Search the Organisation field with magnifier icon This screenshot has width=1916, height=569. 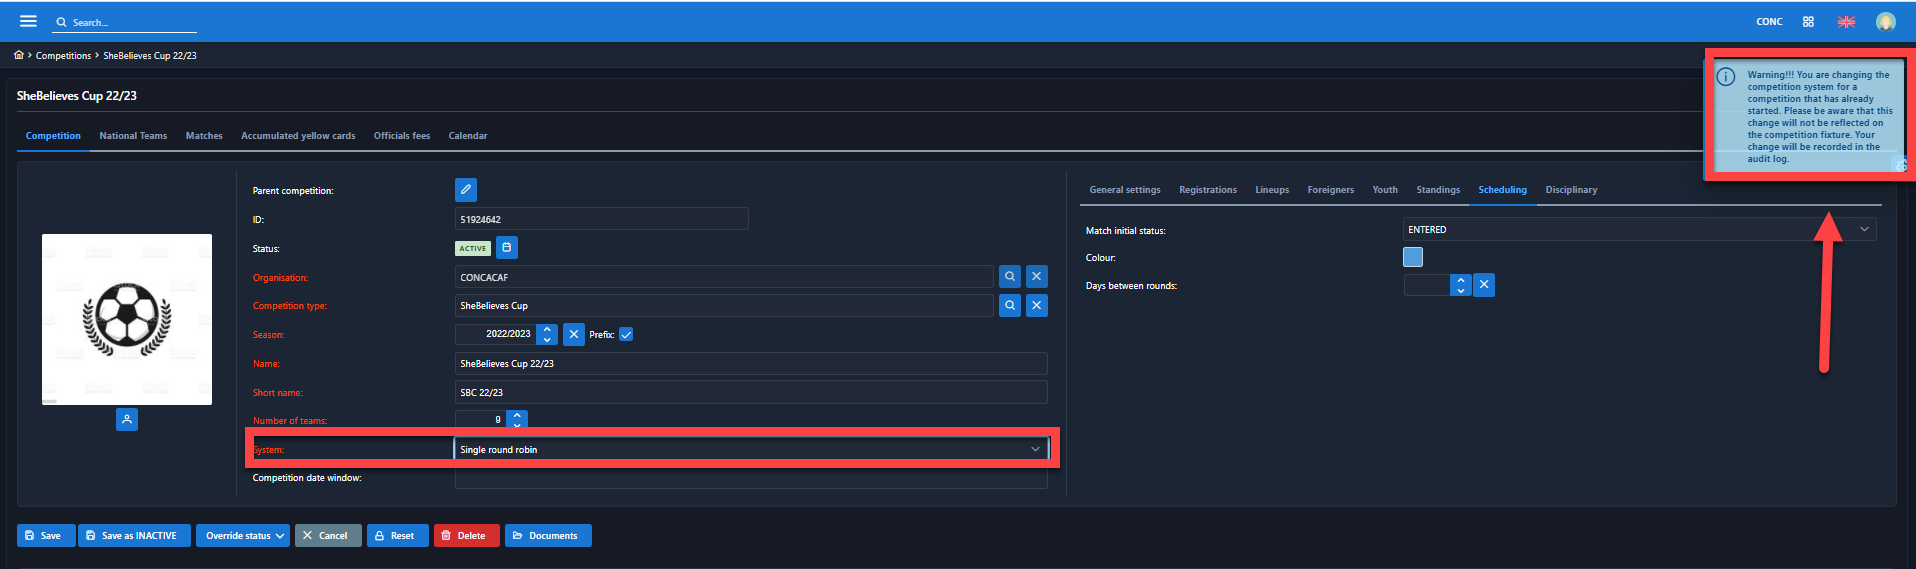coord(1010,277)
